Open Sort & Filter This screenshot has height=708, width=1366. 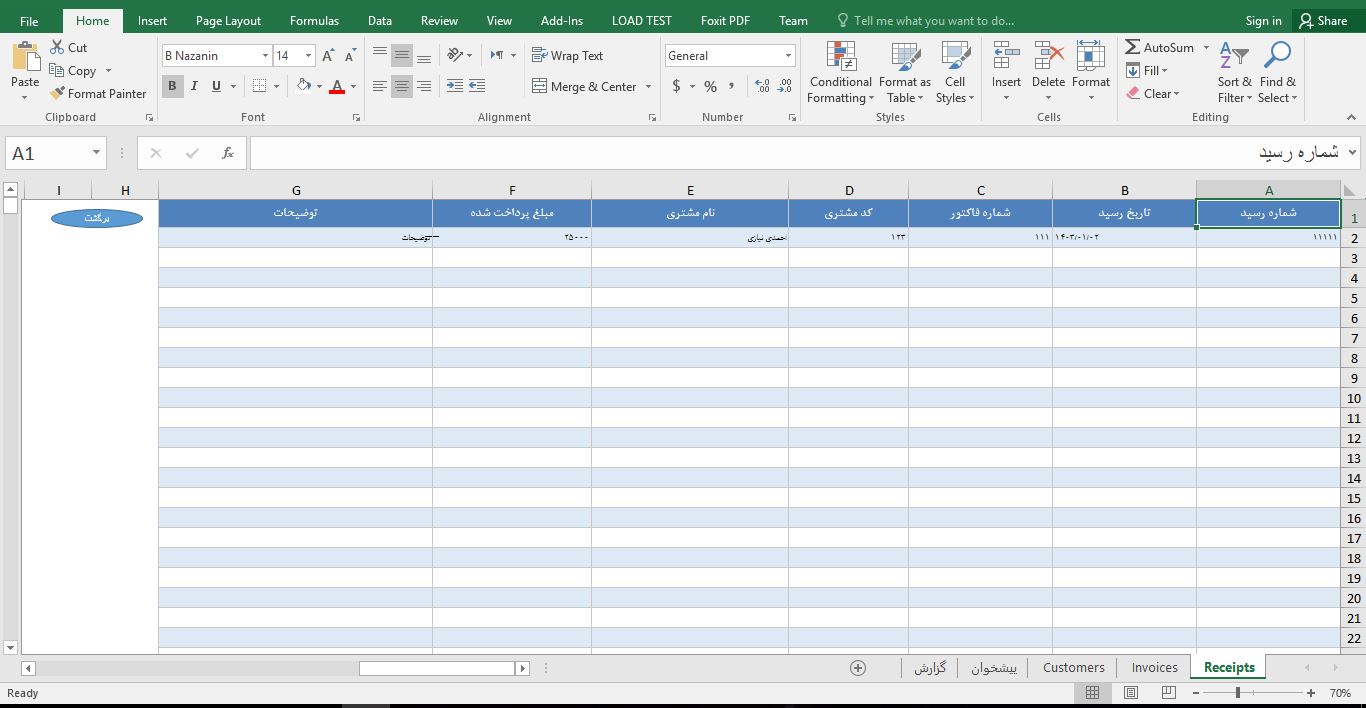click(x=1234, y=72)
